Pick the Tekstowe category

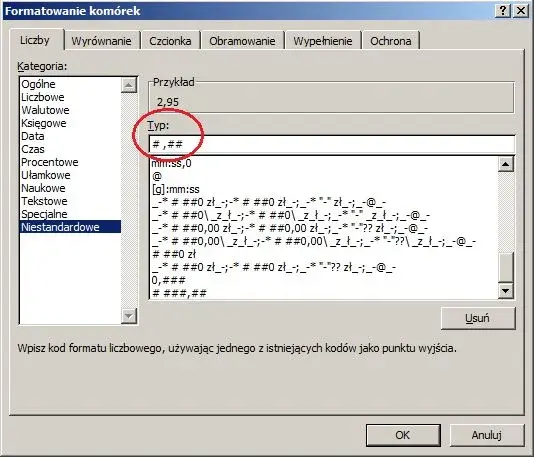44,201
